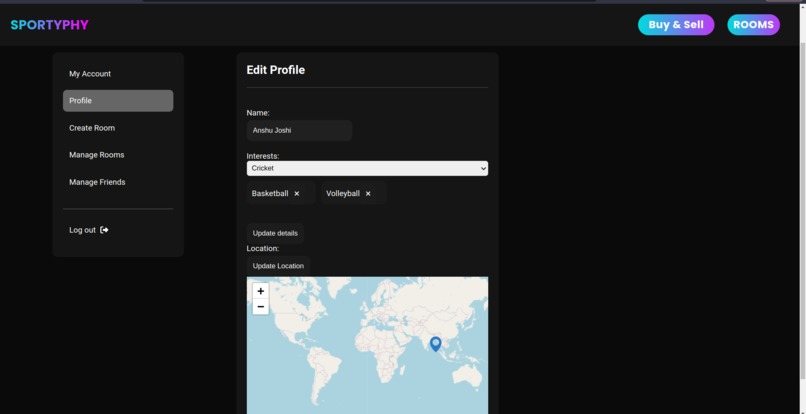
Task: Remove the Volleyball interest tag
Action: (x=368, y=194)
